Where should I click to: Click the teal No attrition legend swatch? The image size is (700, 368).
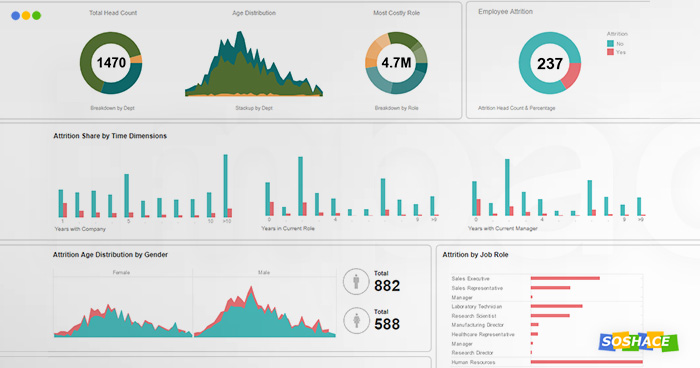point(610,44)
